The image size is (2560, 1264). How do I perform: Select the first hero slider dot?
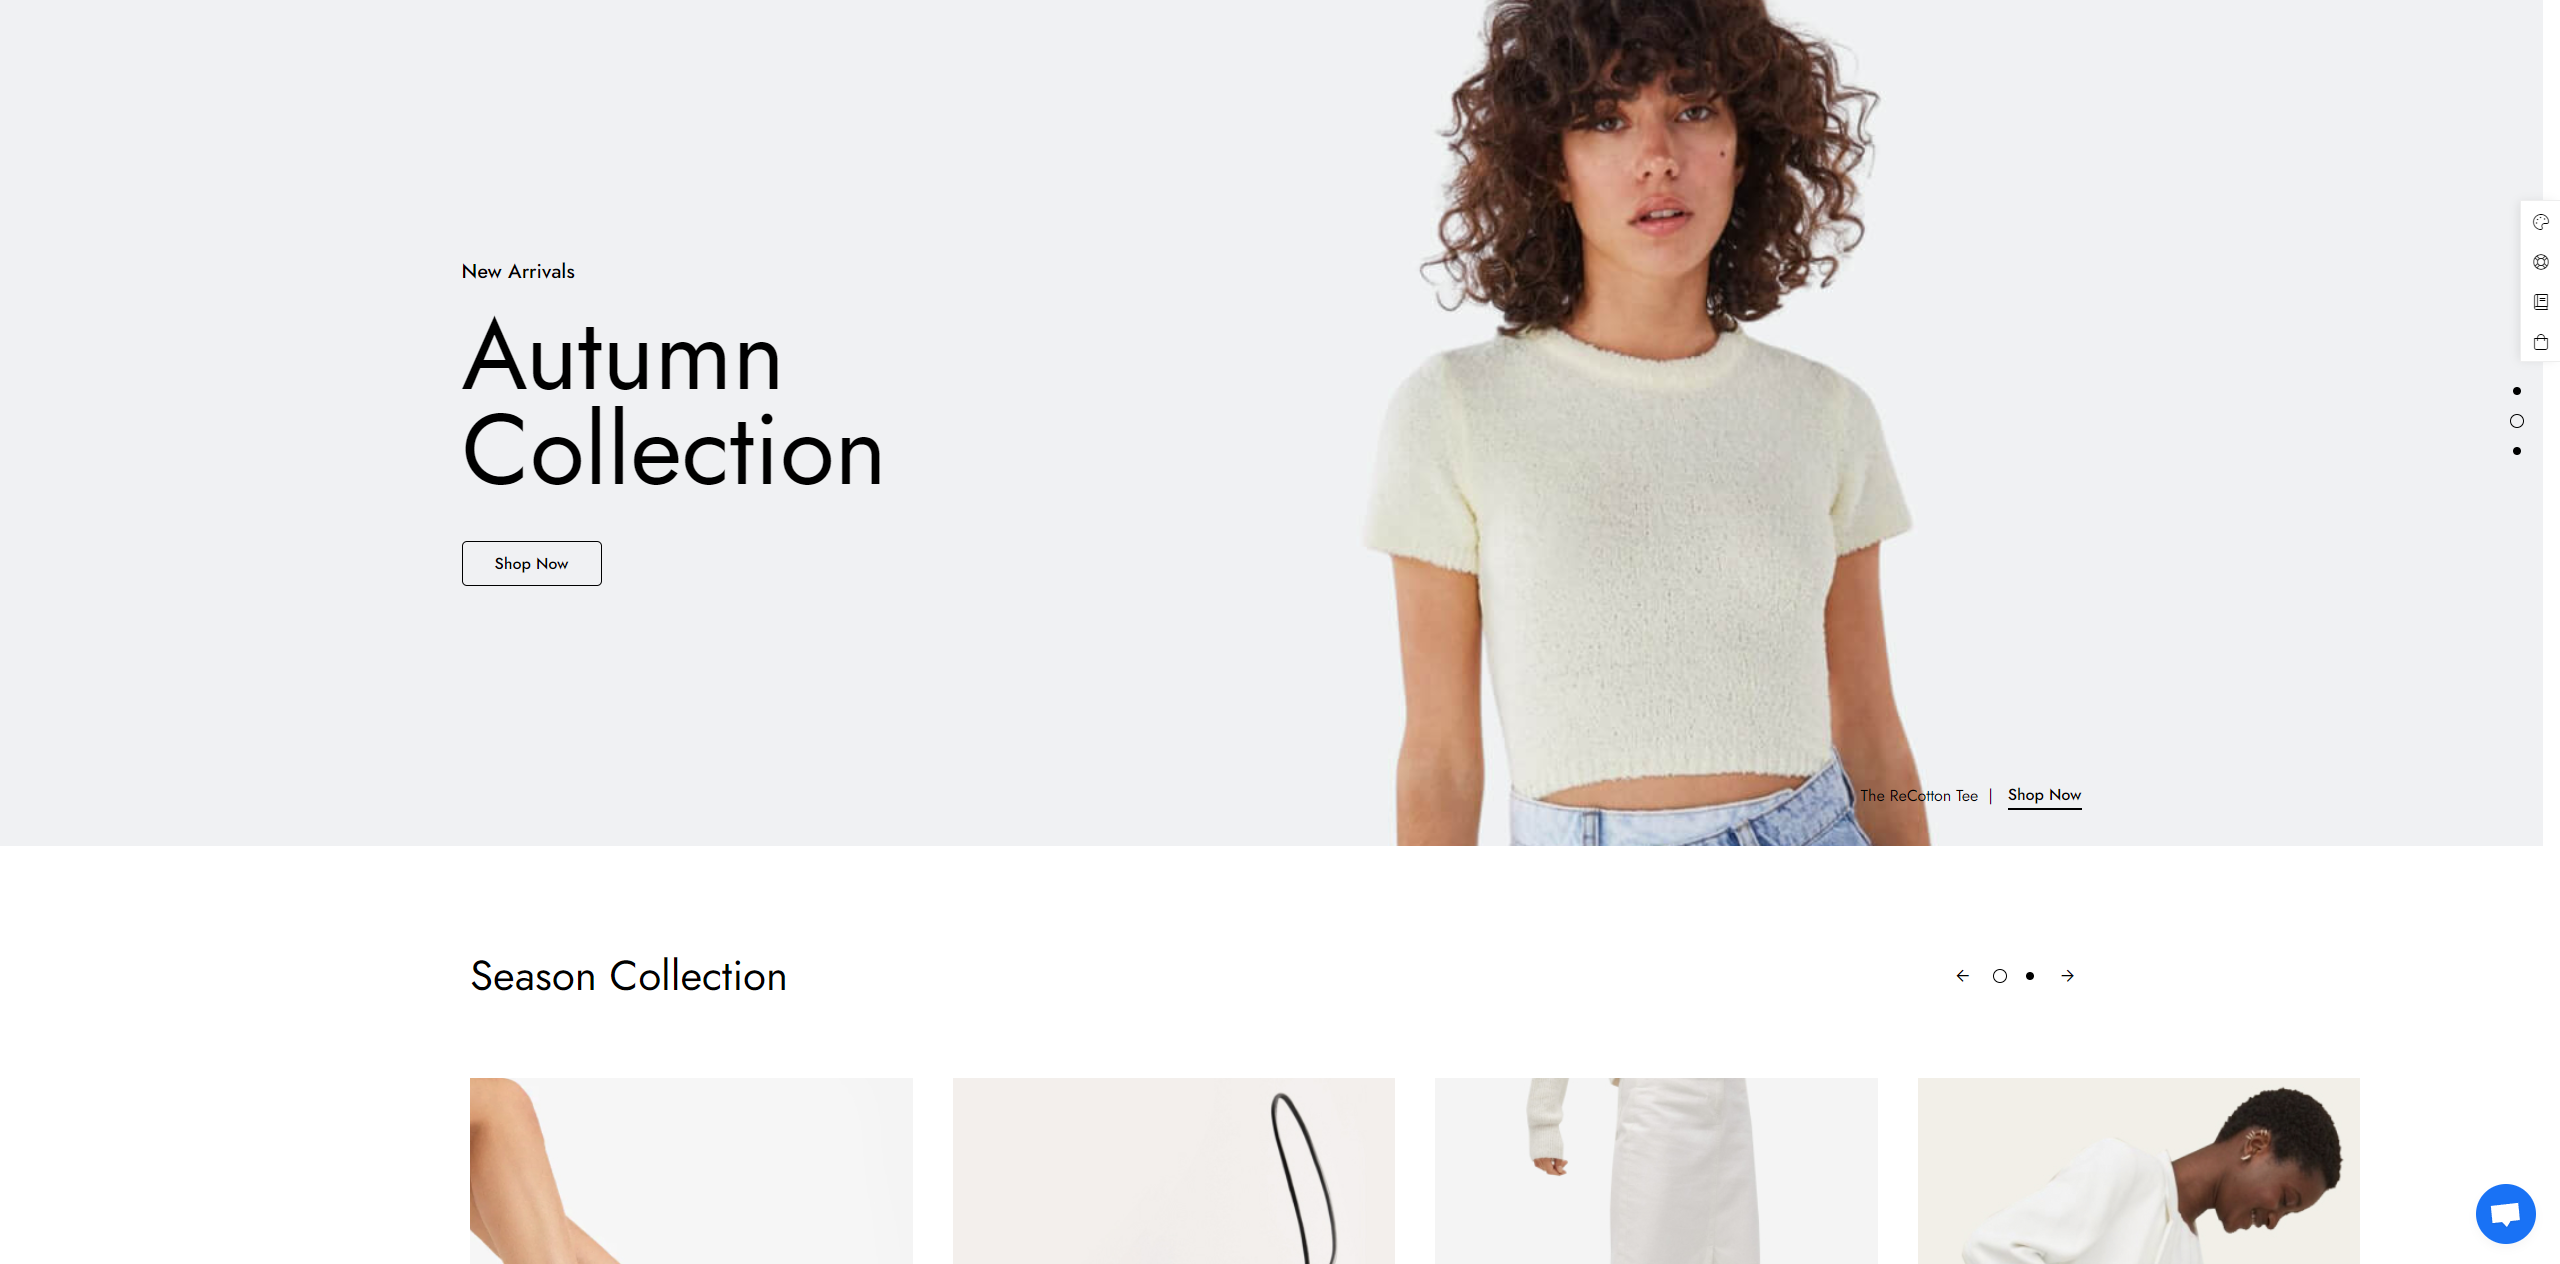tap(2517, 391)
